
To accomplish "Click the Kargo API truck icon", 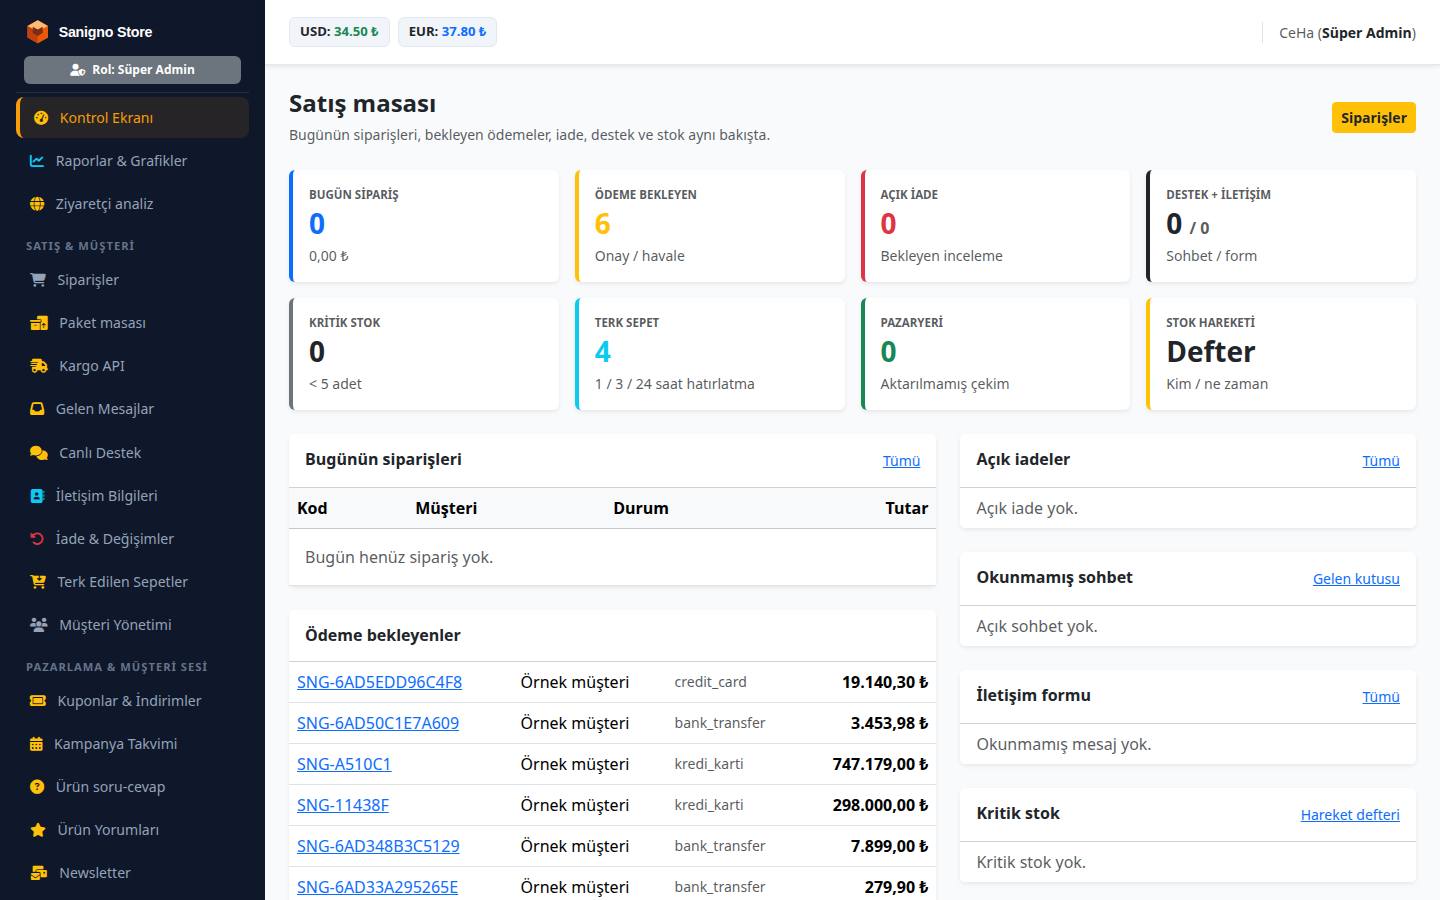I will [x=39, y=366].
